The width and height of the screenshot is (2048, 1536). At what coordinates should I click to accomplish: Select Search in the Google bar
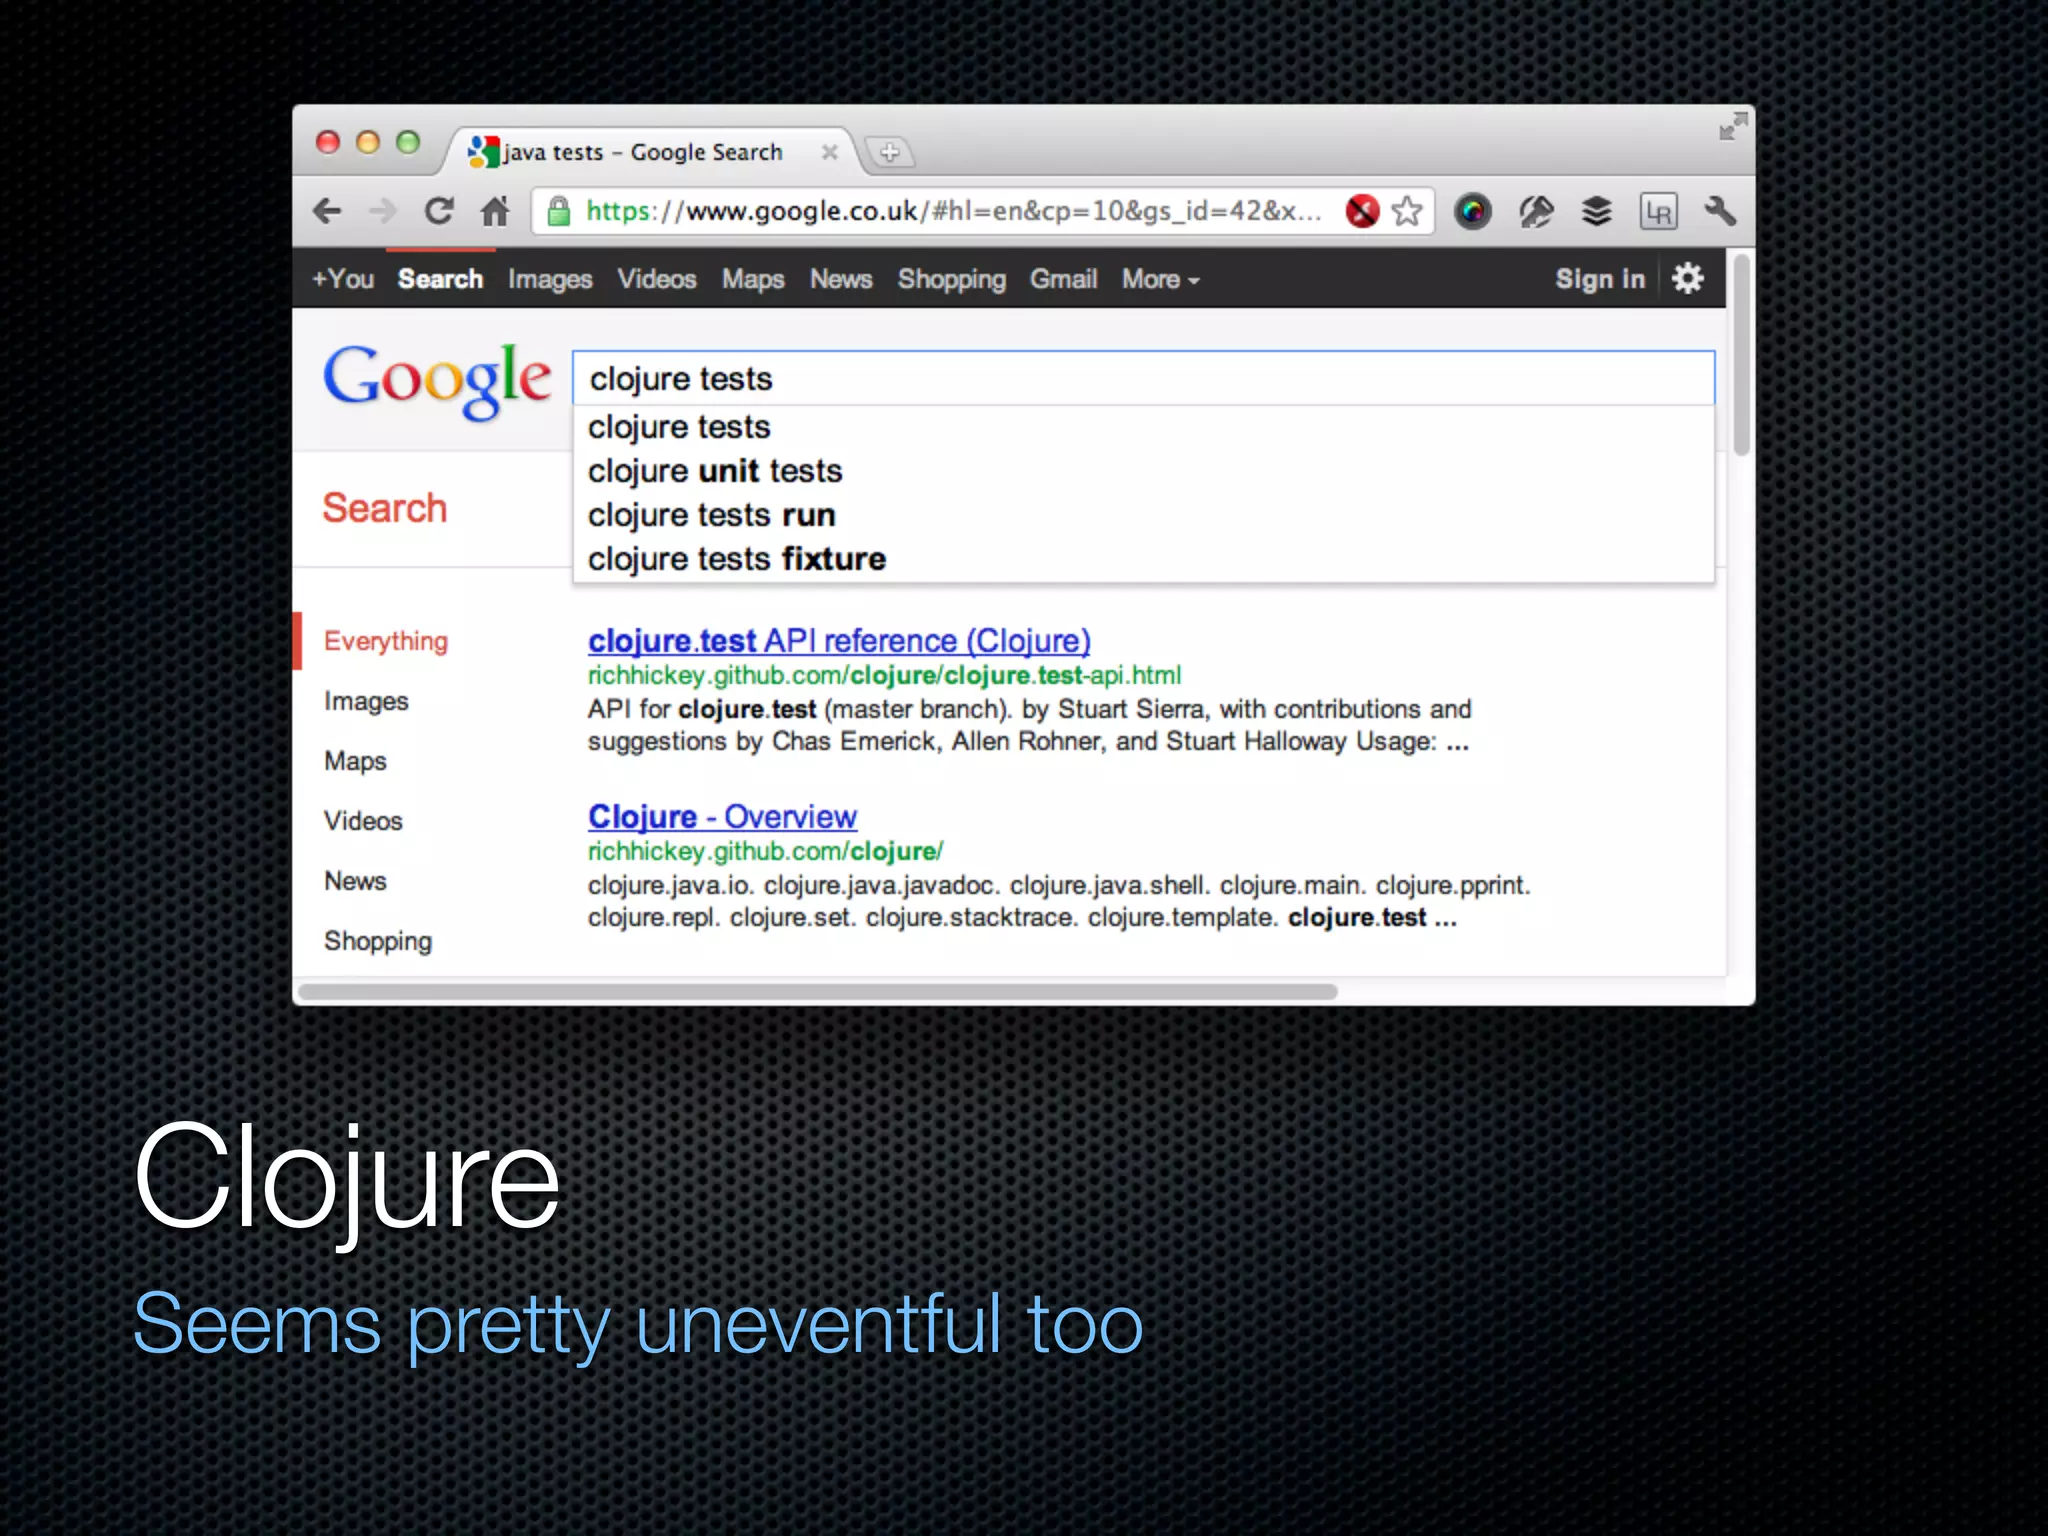tap(440, 279)
